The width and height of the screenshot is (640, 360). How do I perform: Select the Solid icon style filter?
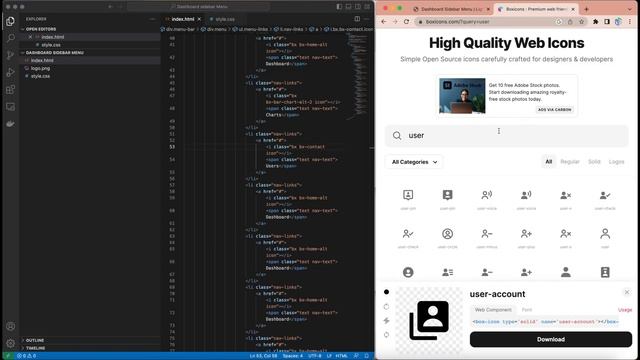(594, 162)
